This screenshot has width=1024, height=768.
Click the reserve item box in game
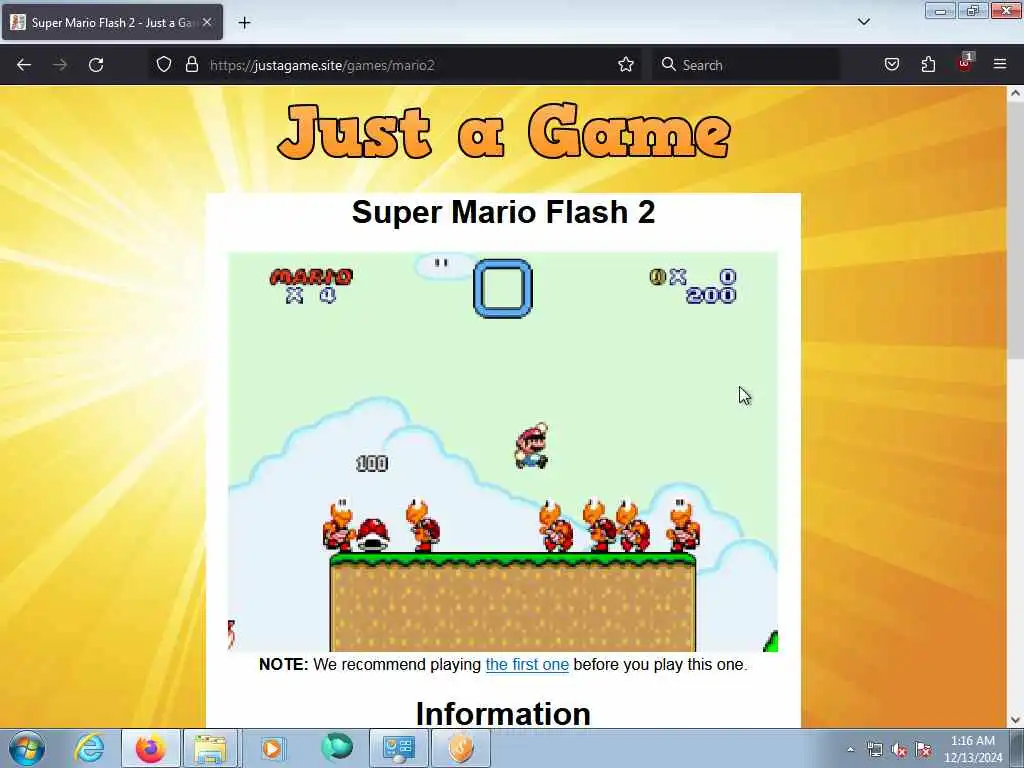(x=503, y=288)
